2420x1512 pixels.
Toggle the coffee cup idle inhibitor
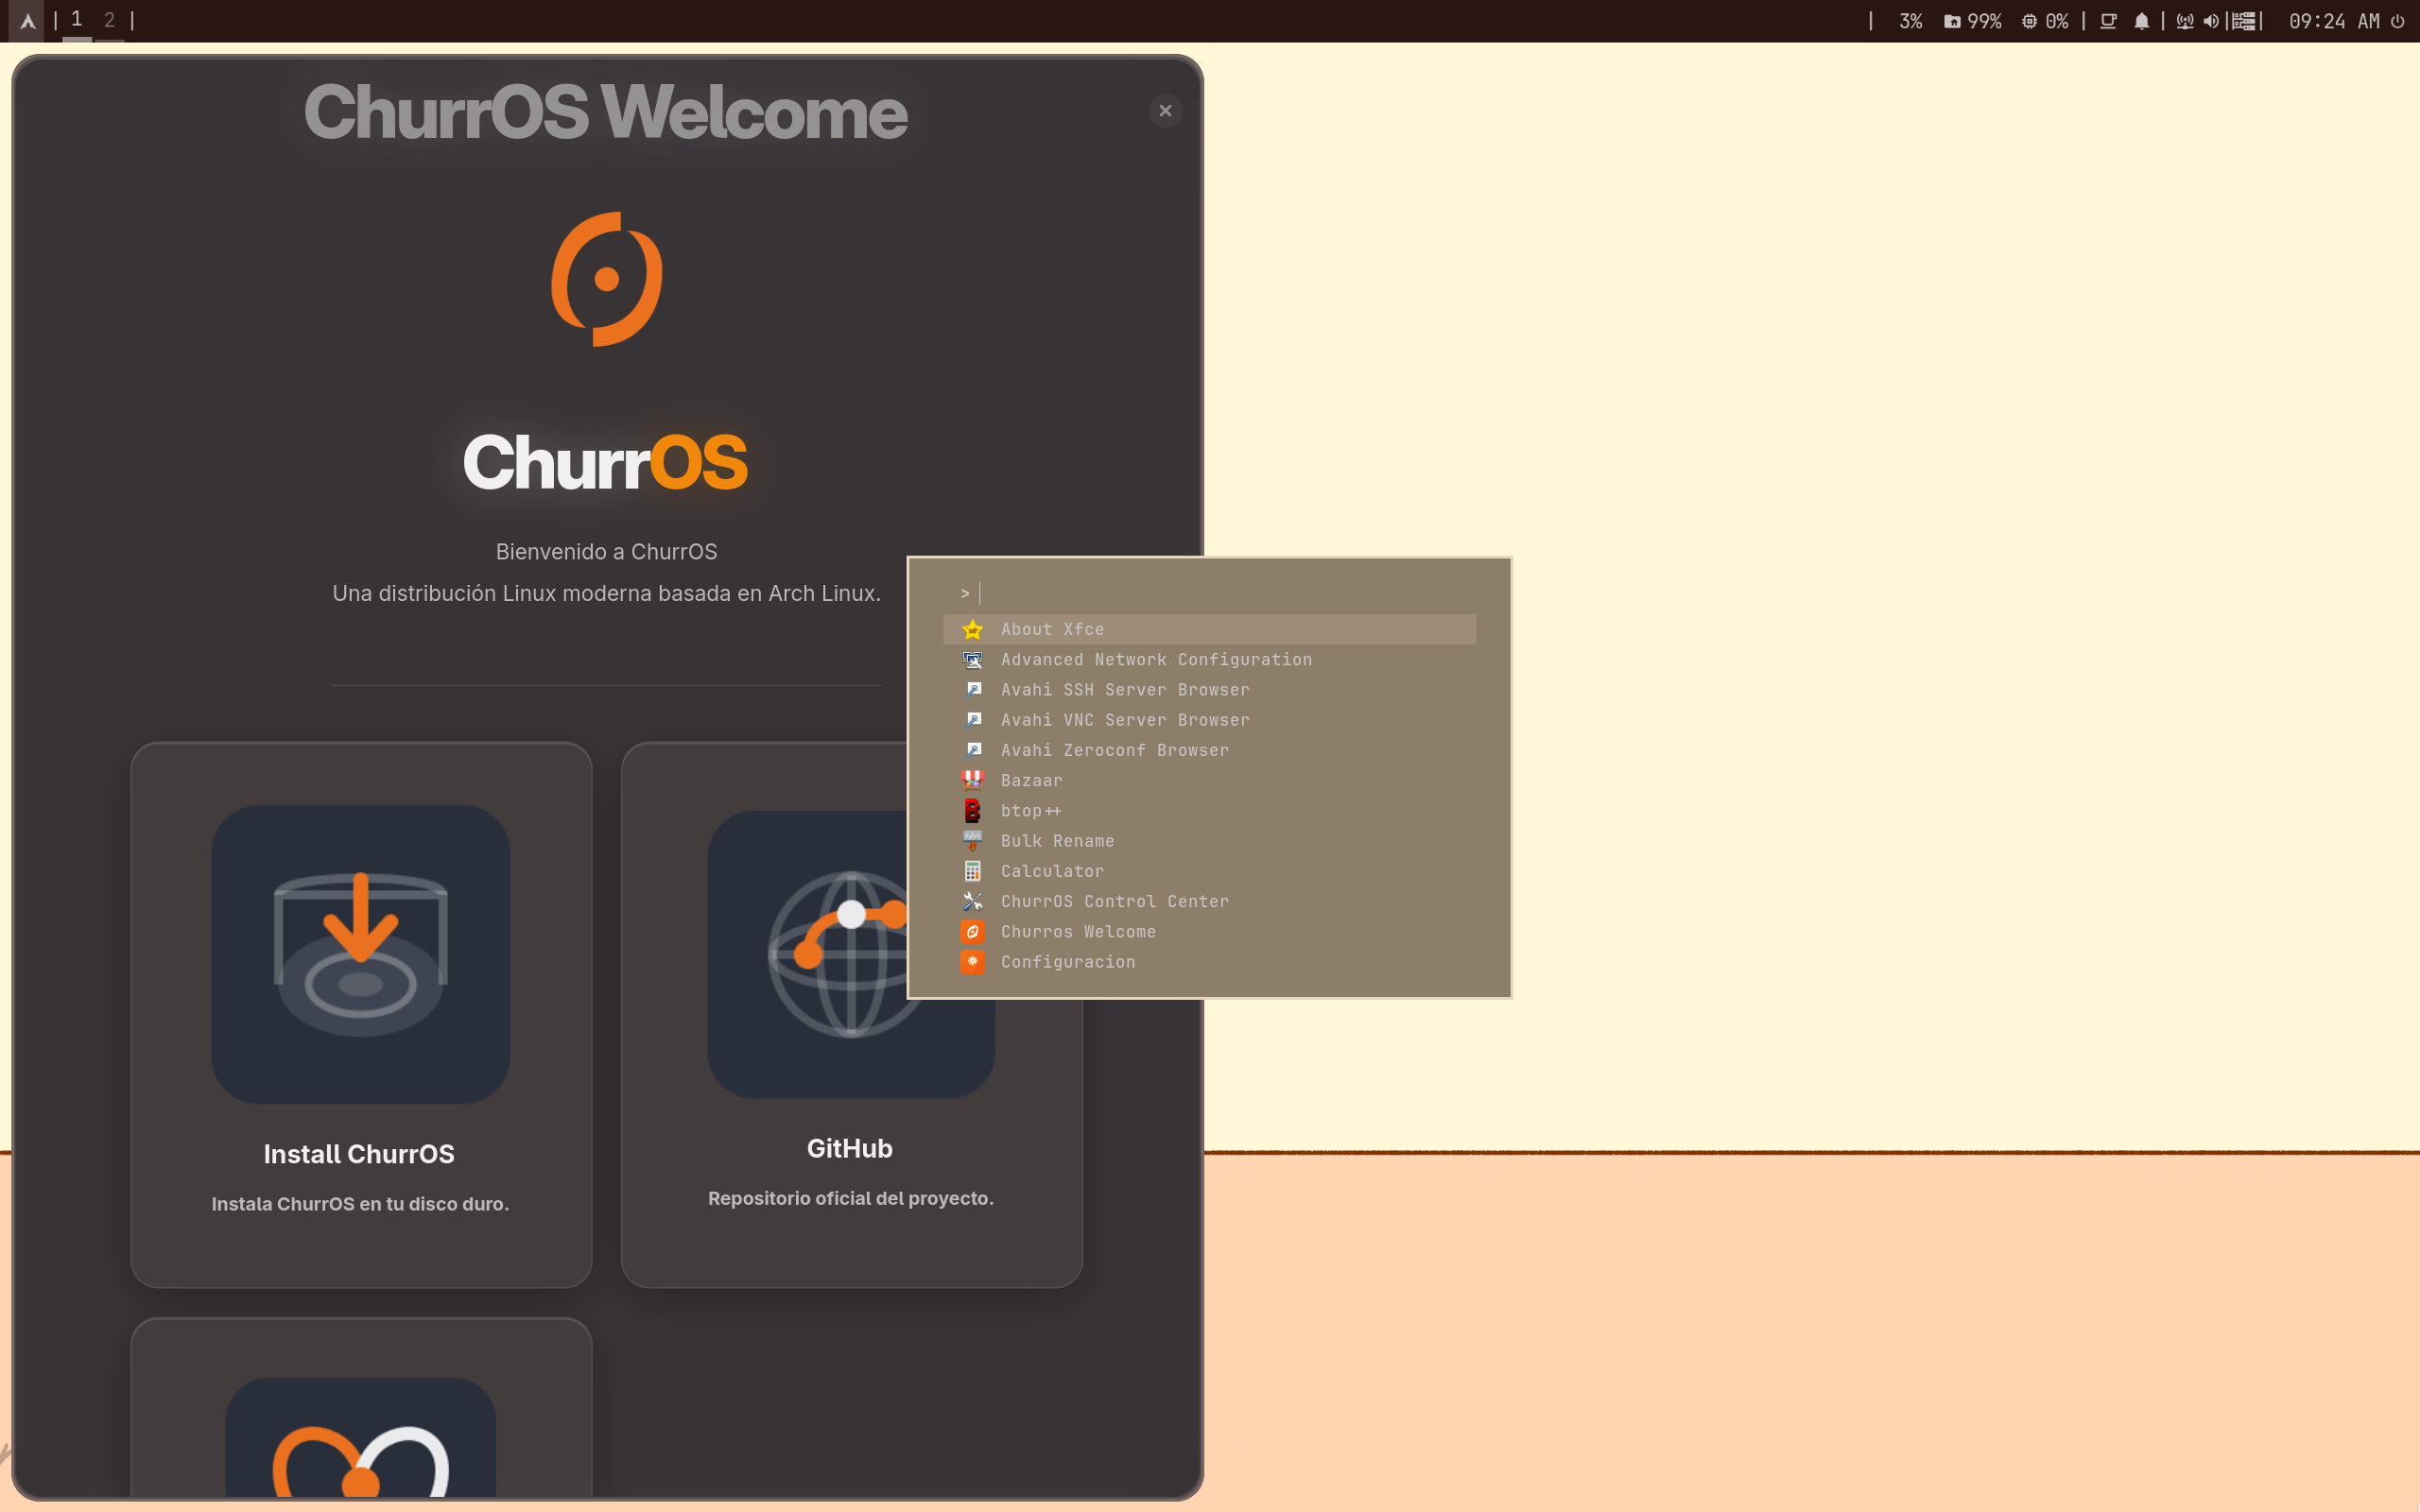pyautogui.click(x=2108, y=21)
